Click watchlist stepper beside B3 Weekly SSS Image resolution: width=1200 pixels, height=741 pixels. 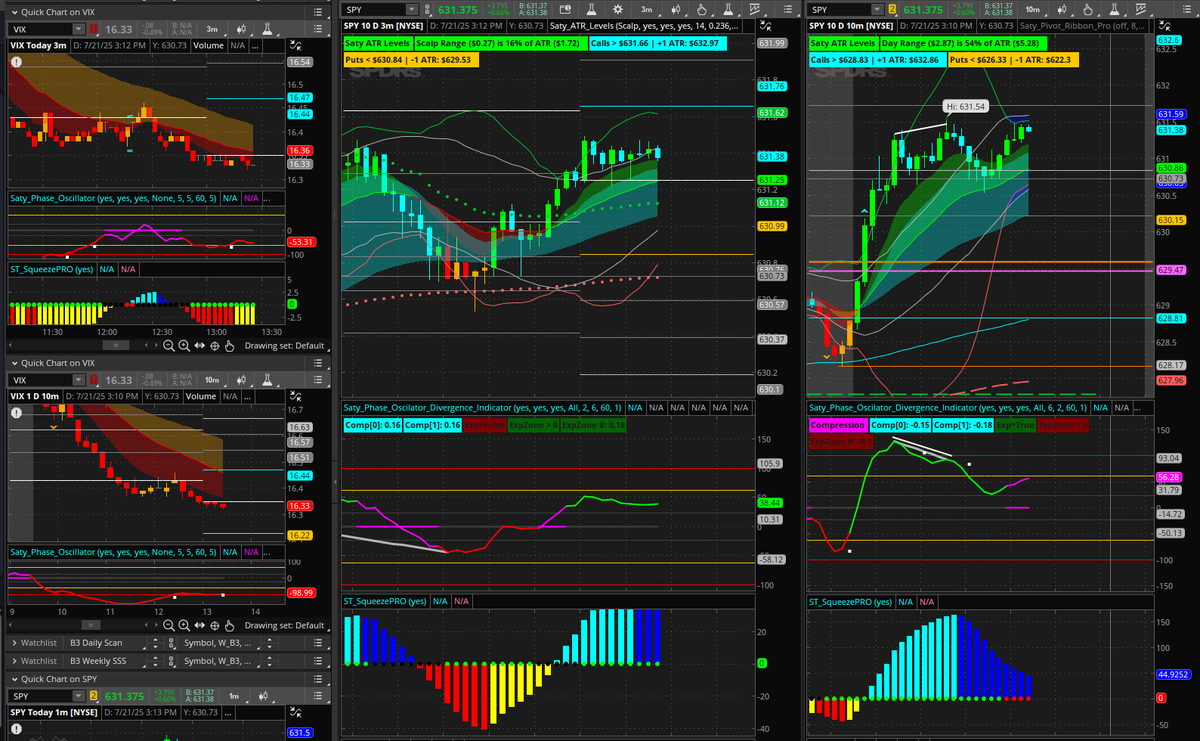[155, 661]
